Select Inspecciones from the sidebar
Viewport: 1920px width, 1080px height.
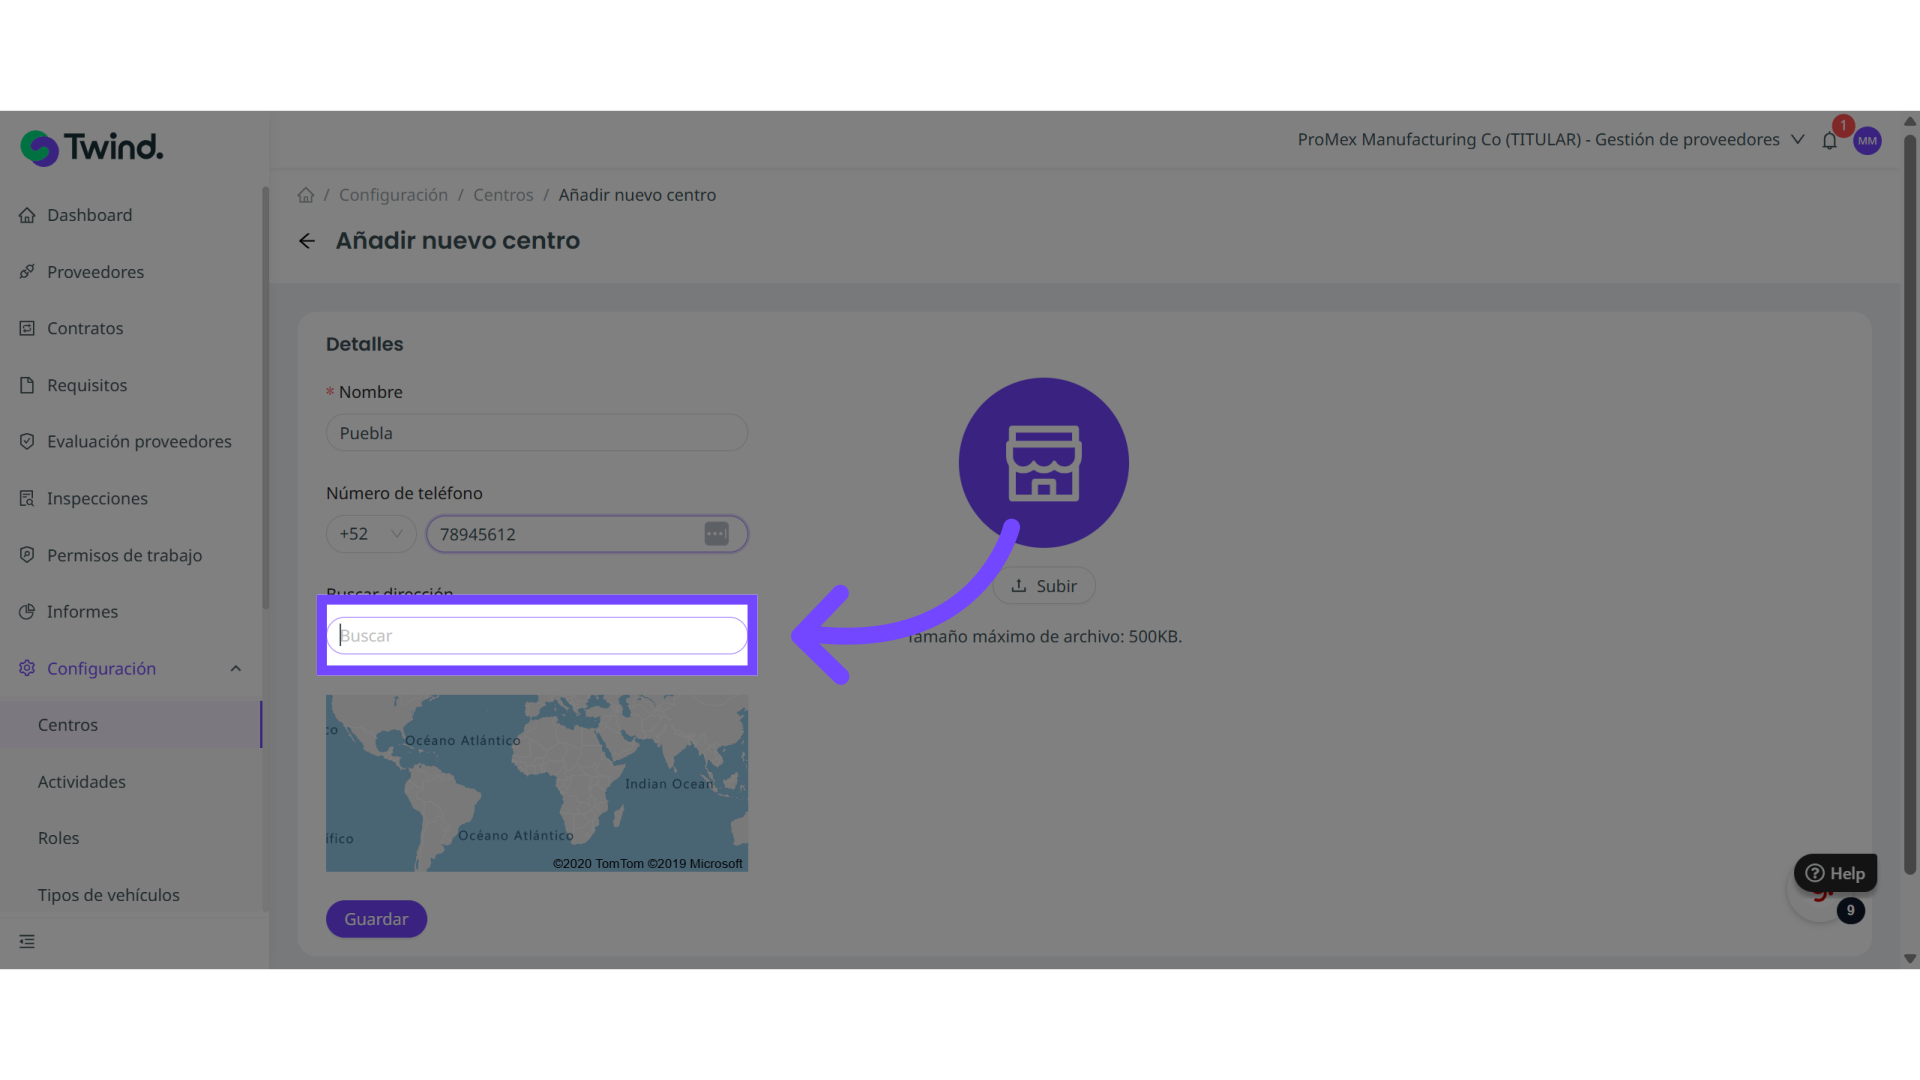[x=97, y=498]
